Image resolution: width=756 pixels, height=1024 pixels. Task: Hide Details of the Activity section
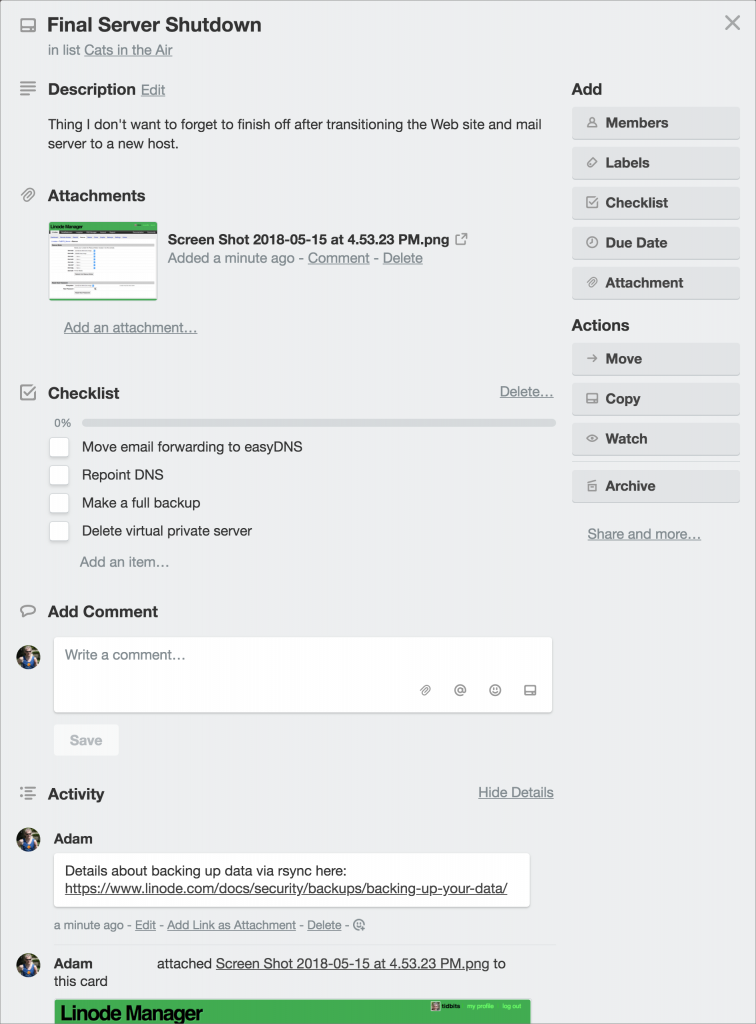point(516,792)
